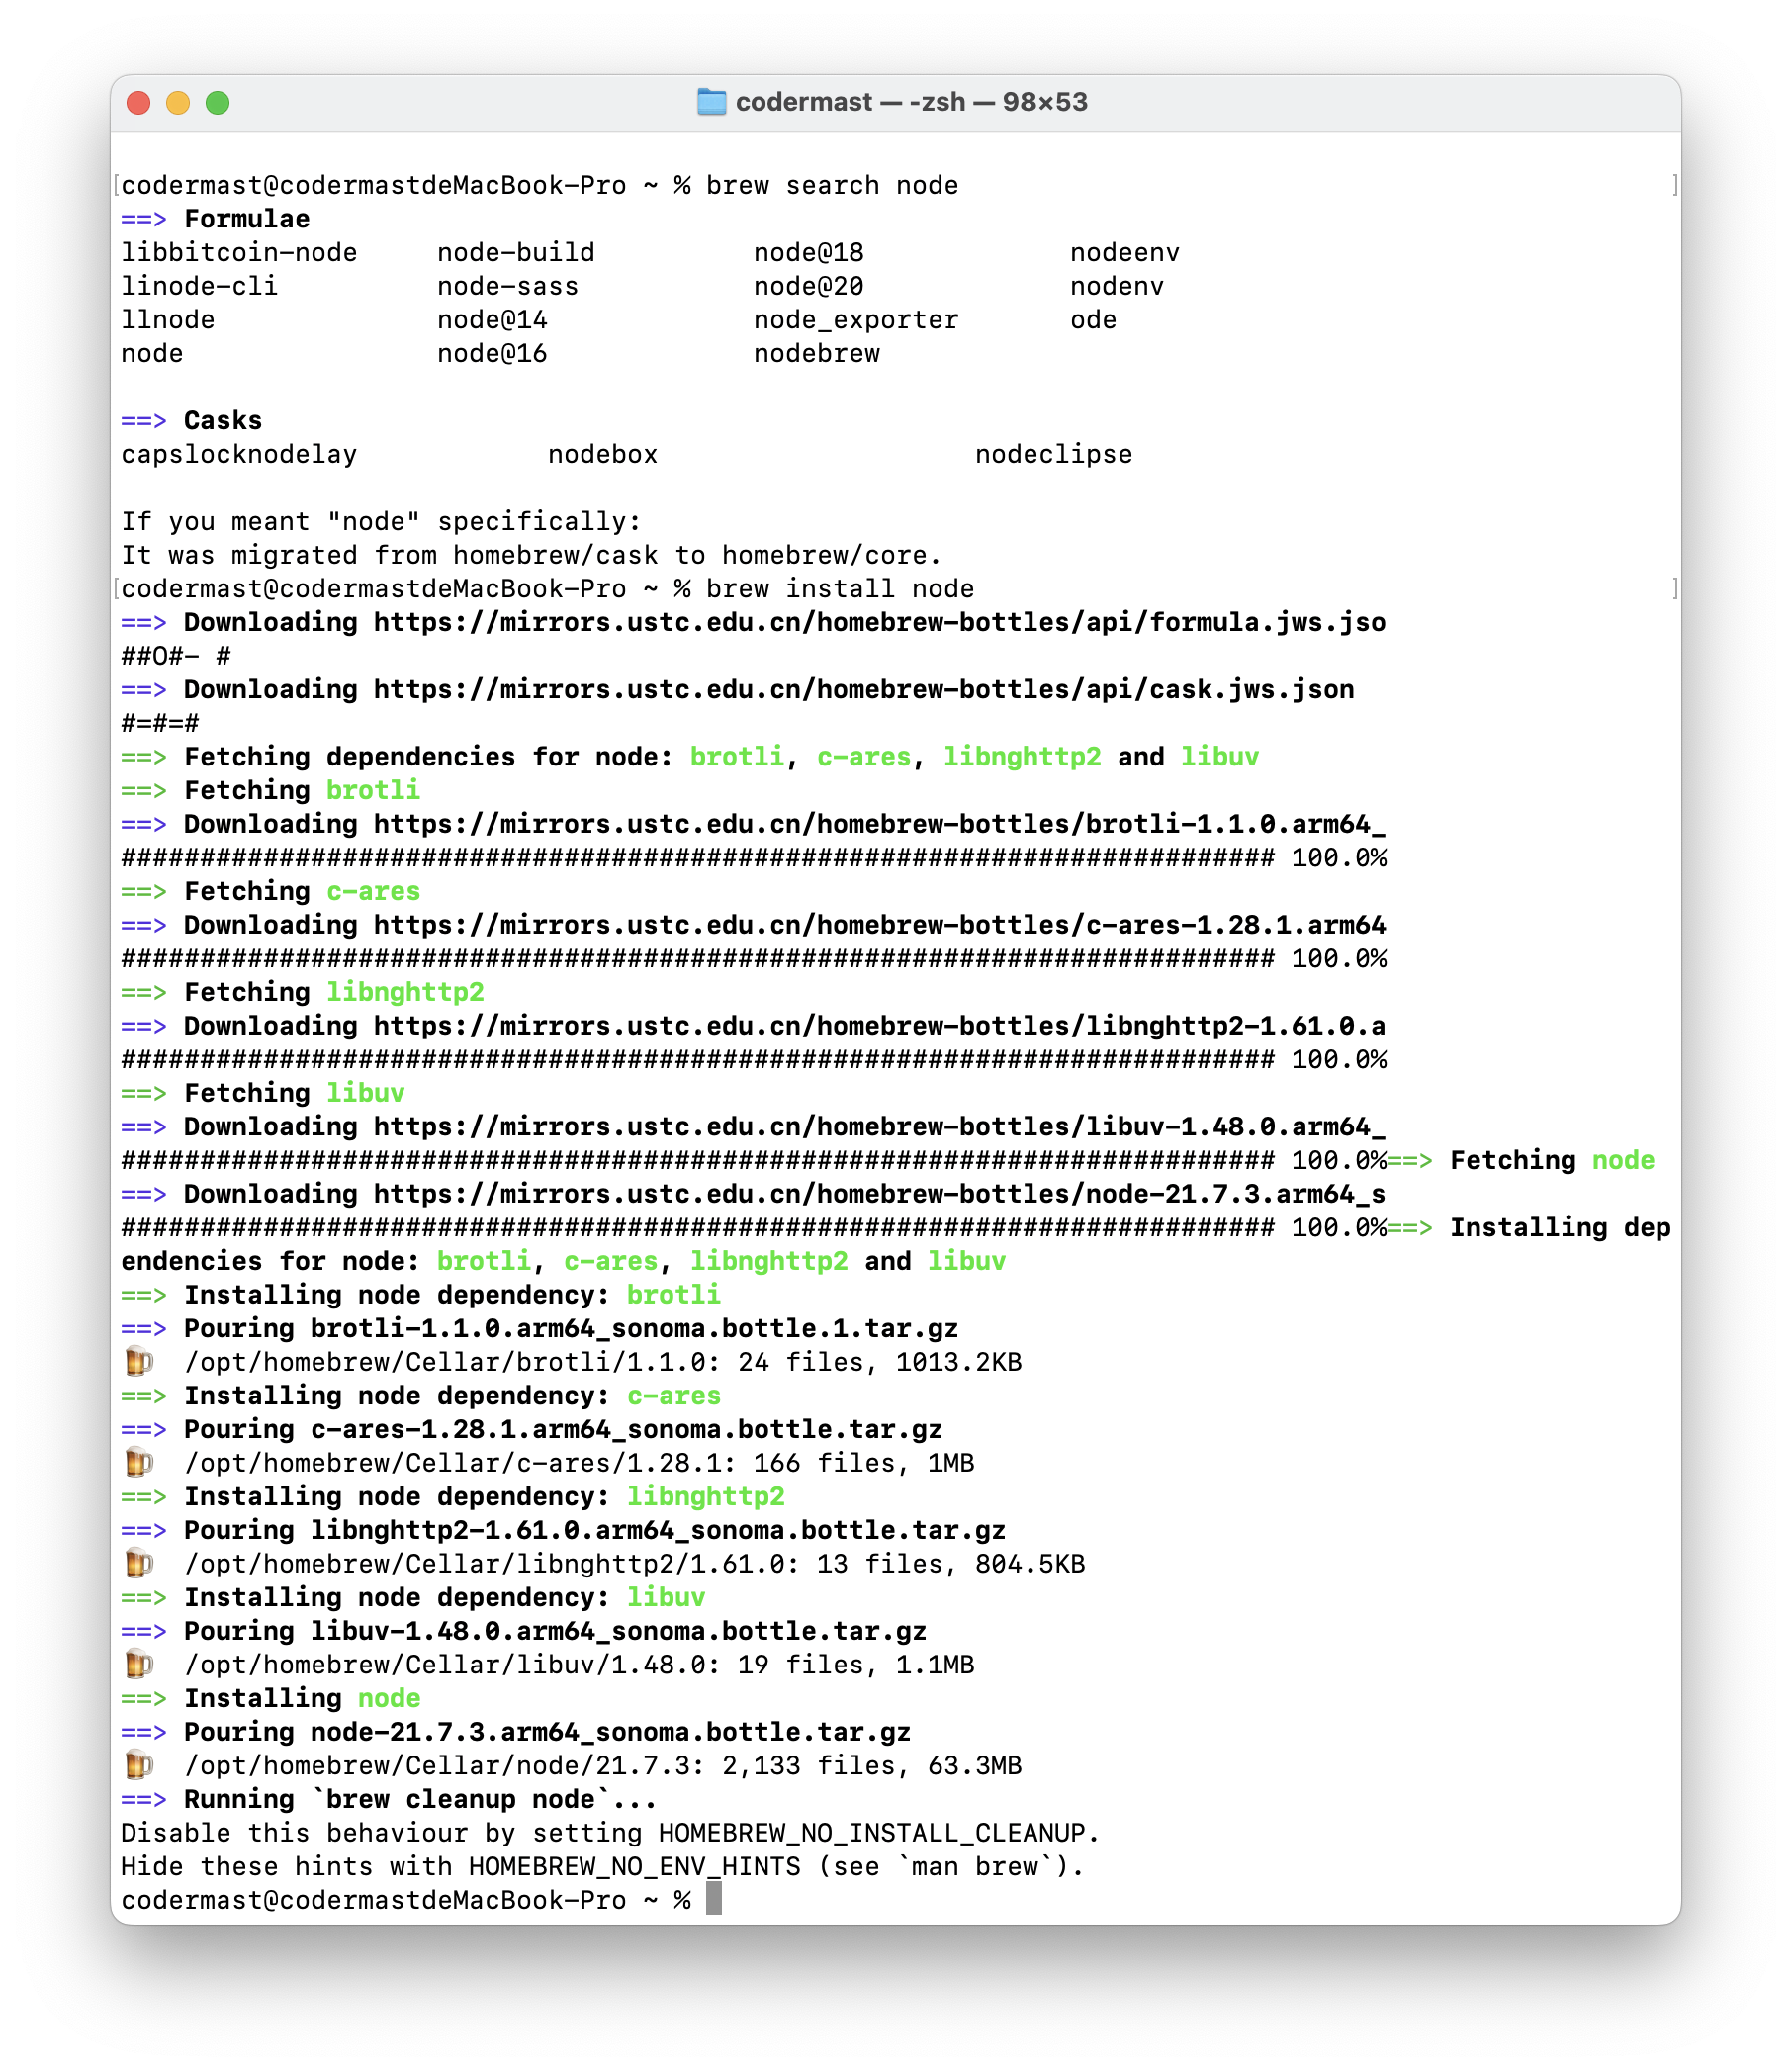The image size is (1792, 2071).
Task: Click the beer mug icon beside the brotli Cellar path
Action: click(139, 1362)
